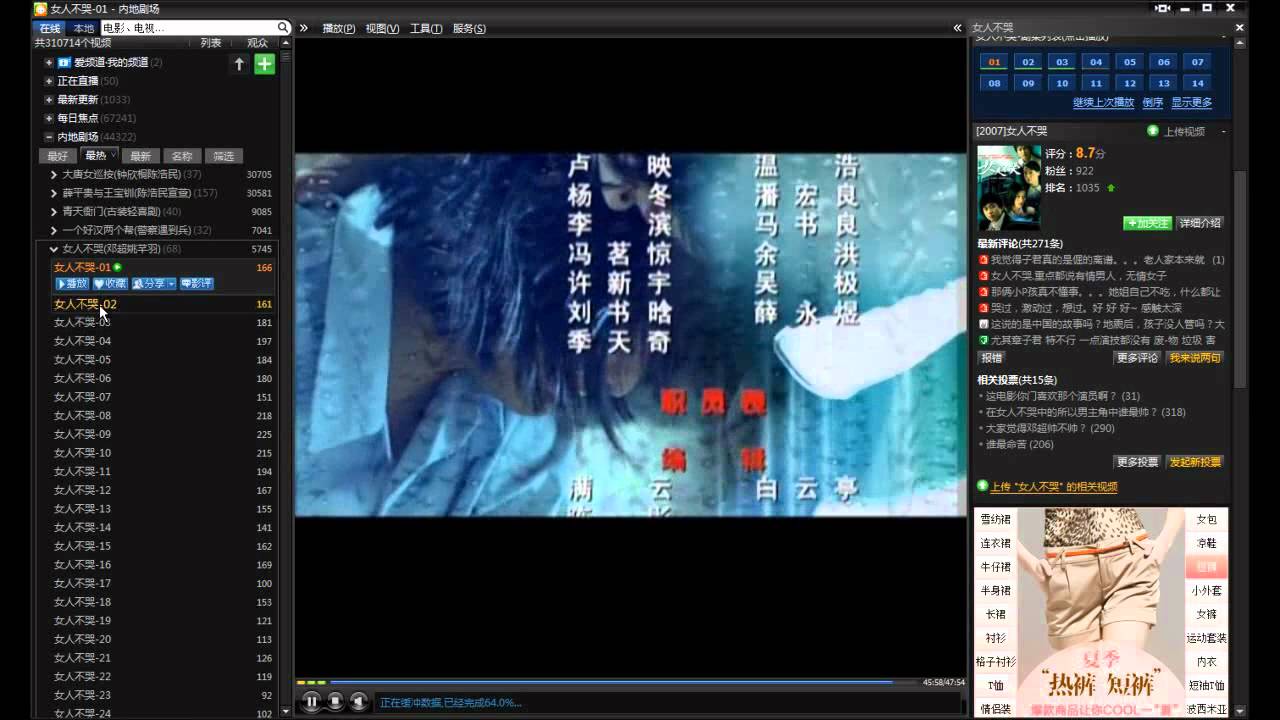The image size is (1280, 720).
Task: Pause the video playback
Action: tap(312, 702)
